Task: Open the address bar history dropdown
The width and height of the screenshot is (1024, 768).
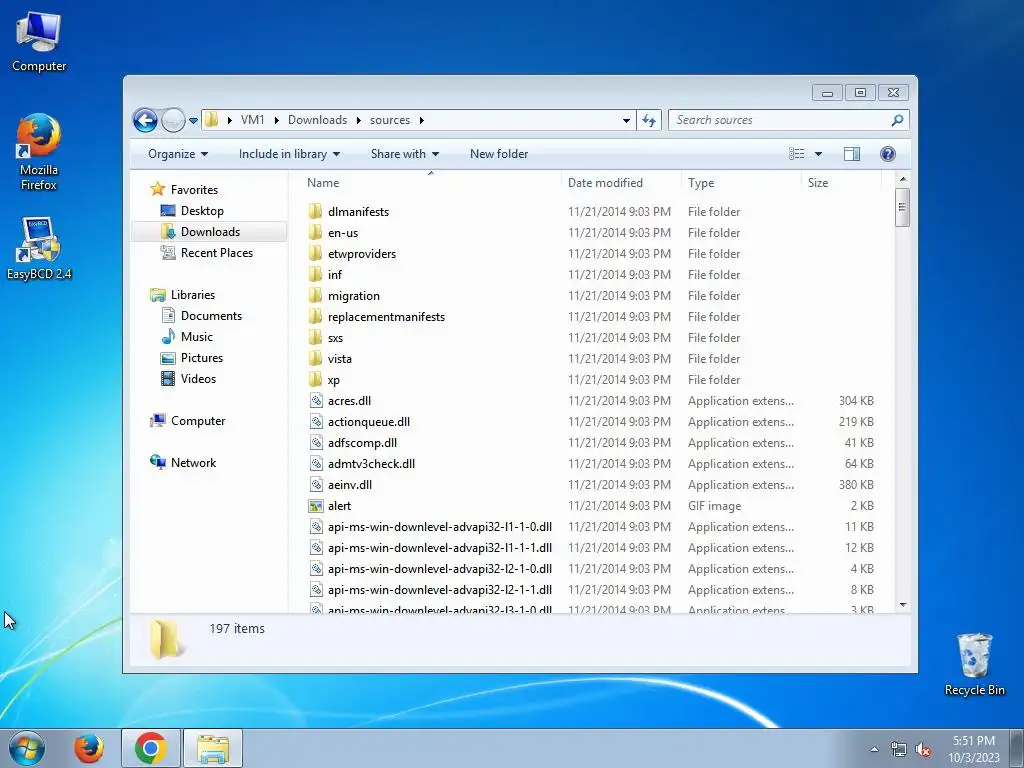Action: (626, 120)
